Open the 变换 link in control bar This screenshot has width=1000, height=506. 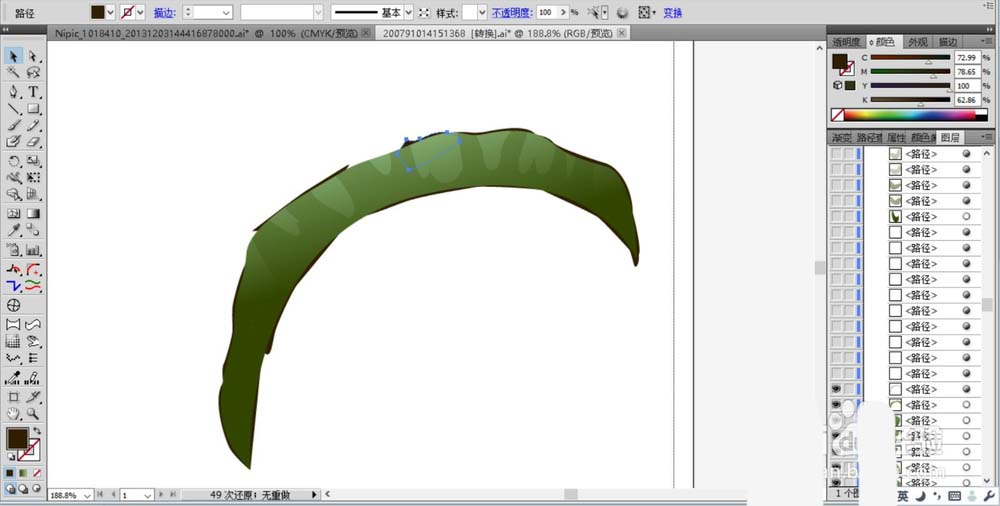pos(672,12)
